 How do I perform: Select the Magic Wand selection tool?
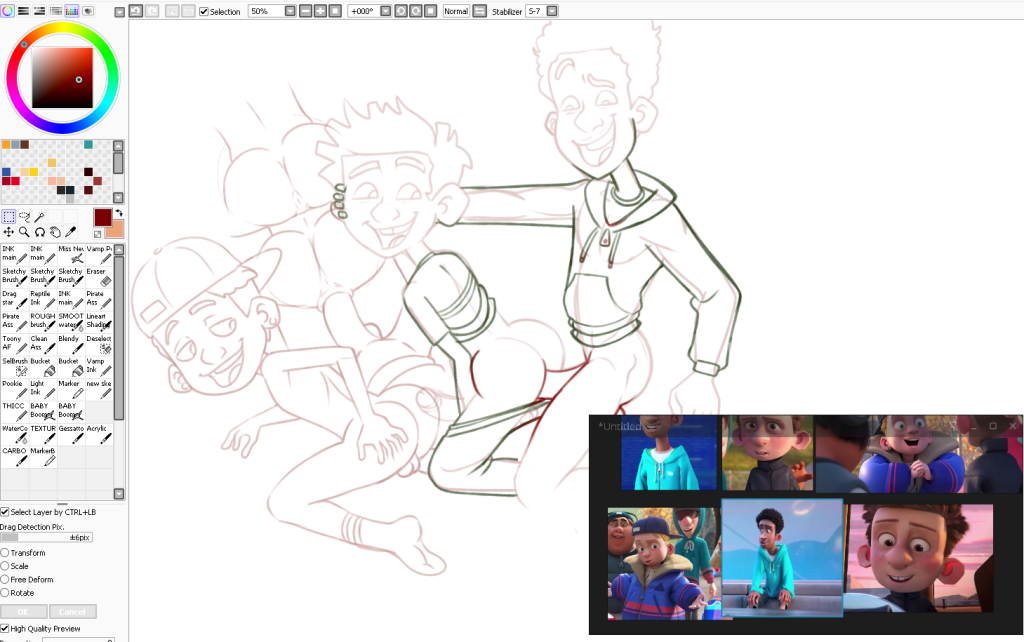click(x=39, y=216)
